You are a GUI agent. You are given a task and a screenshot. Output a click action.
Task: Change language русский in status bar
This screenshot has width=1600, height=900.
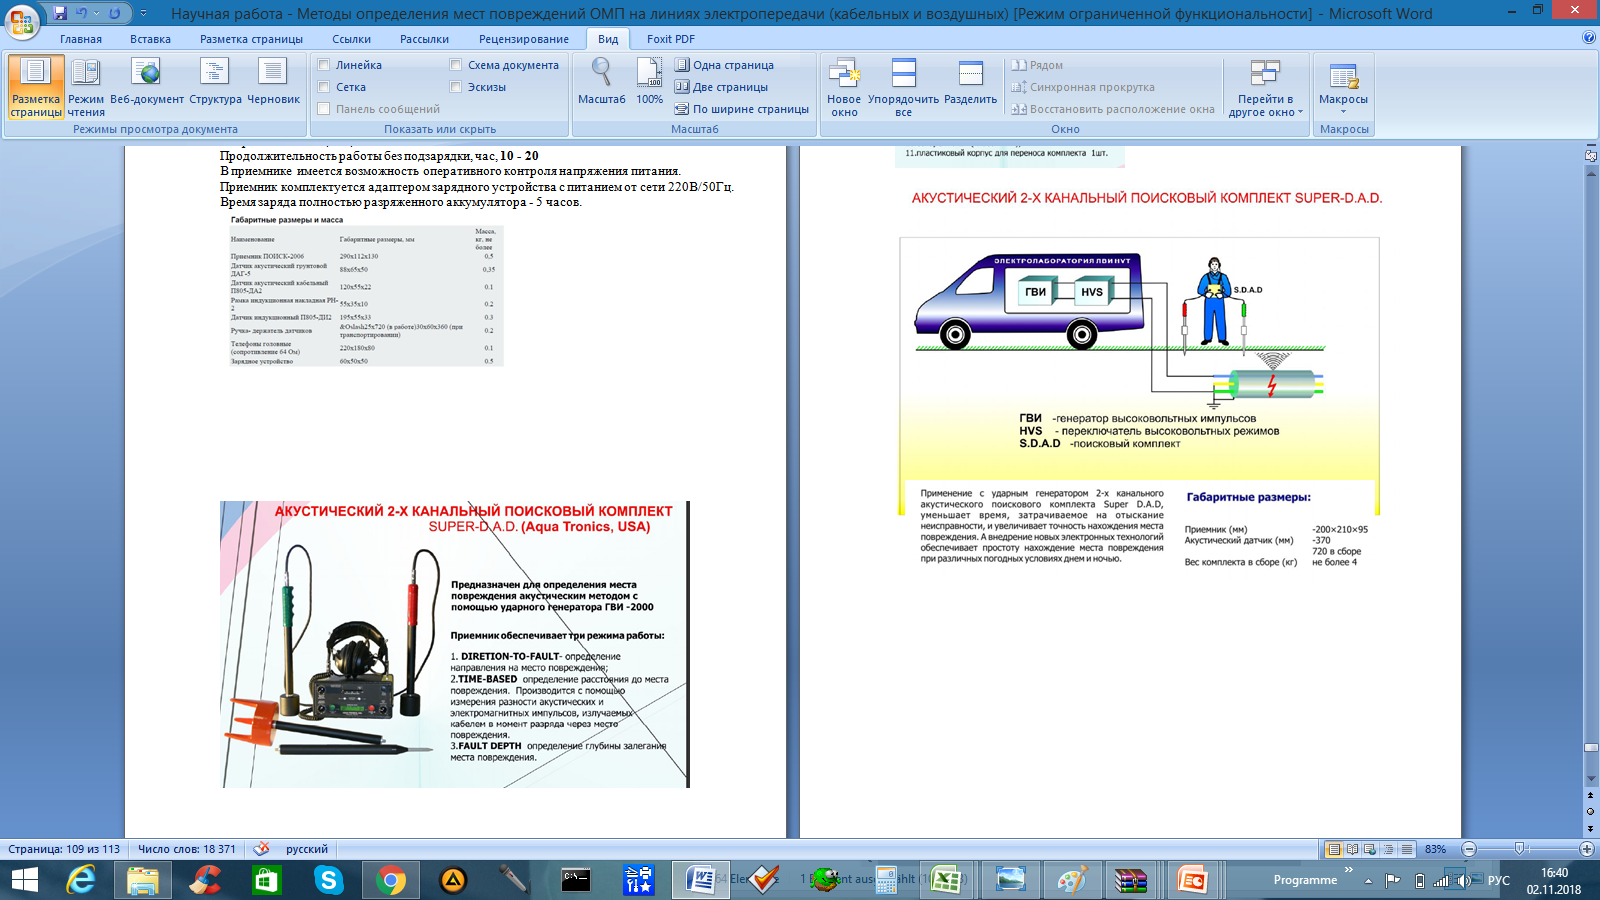click(307, 849)
